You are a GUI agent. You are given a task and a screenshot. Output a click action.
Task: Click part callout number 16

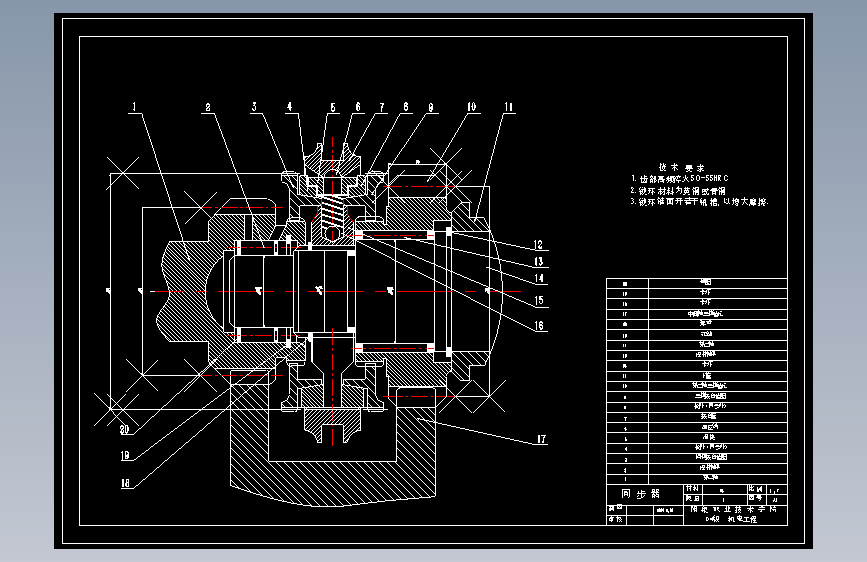click(539, 326)
